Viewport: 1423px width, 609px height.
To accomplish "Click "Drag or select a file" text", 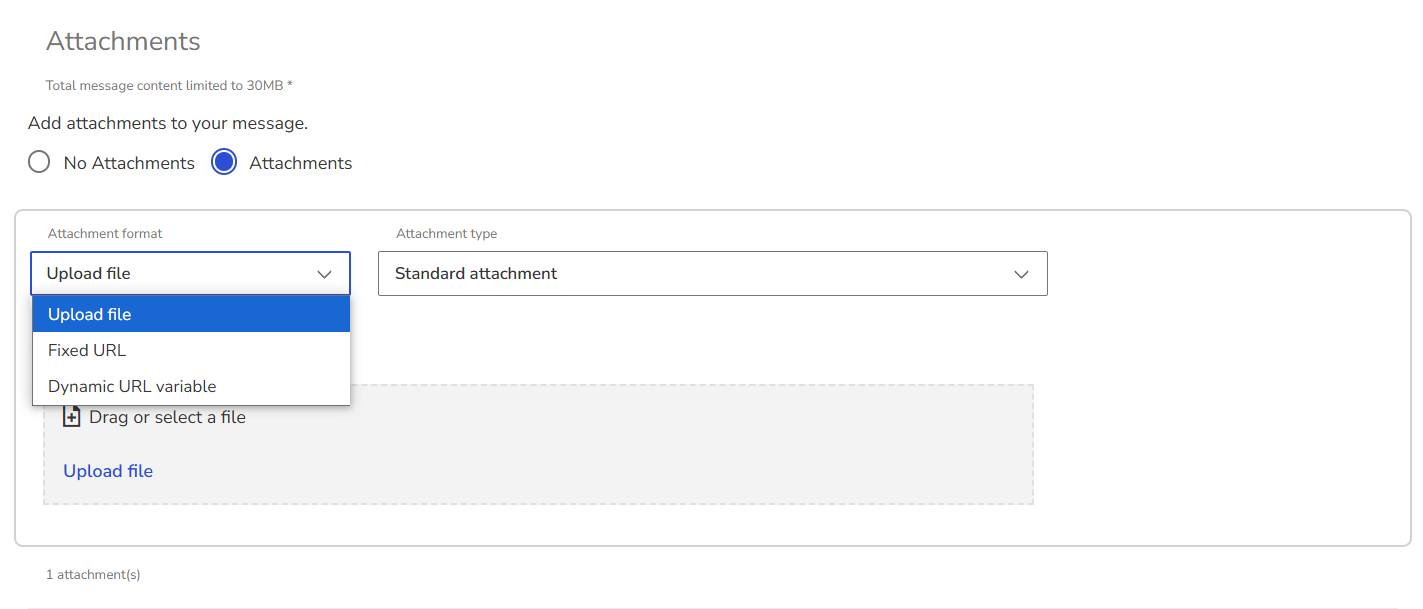I will 167,417.
